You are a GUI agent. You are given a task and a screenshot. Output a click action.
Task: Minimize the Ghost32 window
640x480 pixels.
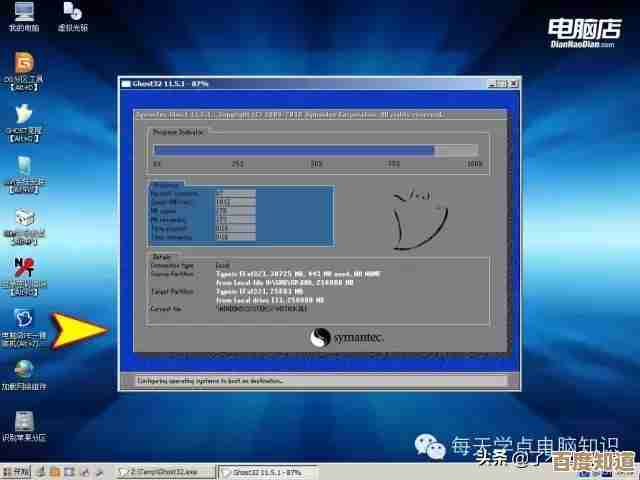490,84
